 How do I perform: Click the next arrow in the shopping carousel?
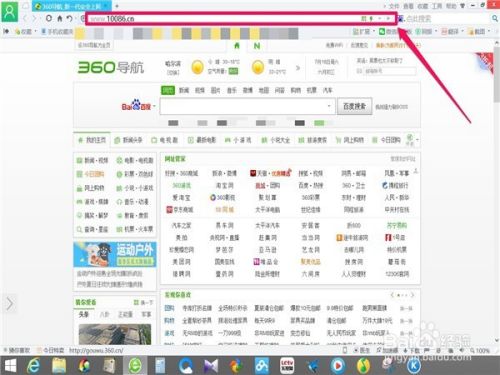(413, 295)
